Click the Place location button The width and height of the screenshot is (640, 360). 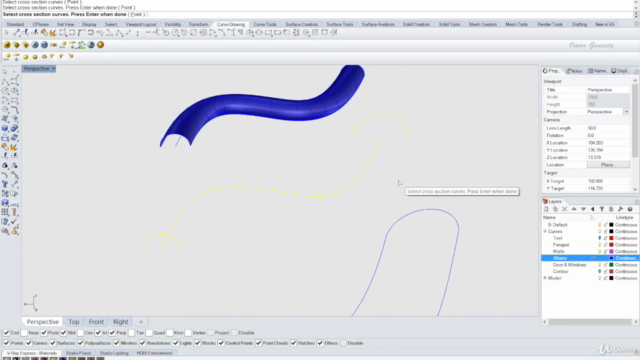(x=608, y=165)
